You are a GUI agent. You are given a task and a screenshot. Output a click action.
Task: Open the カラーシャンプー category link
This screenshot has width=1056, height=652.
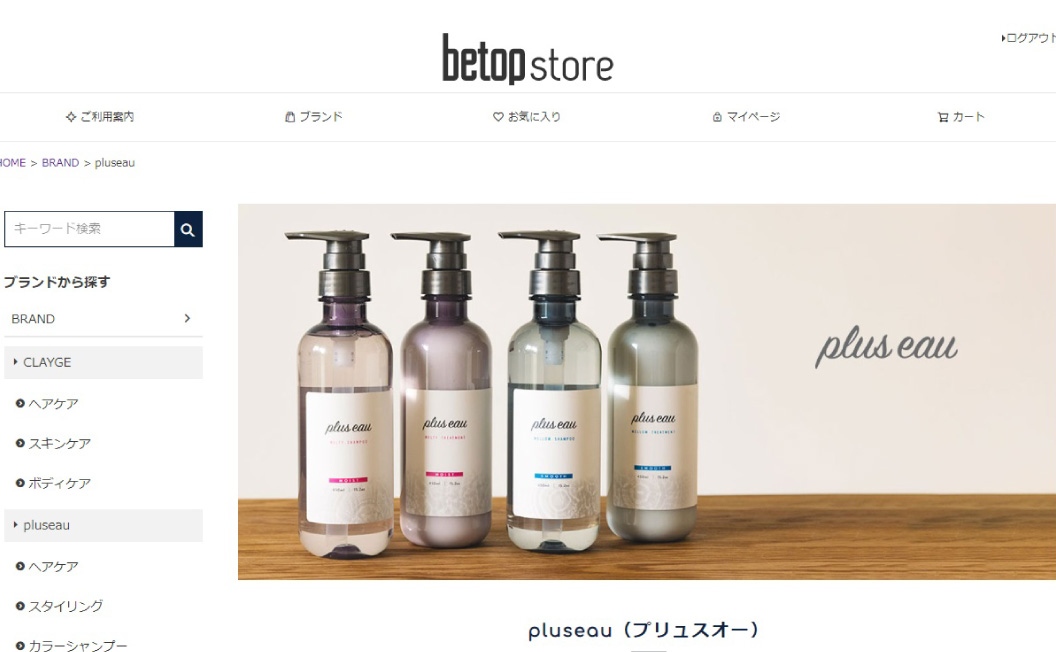77,645
